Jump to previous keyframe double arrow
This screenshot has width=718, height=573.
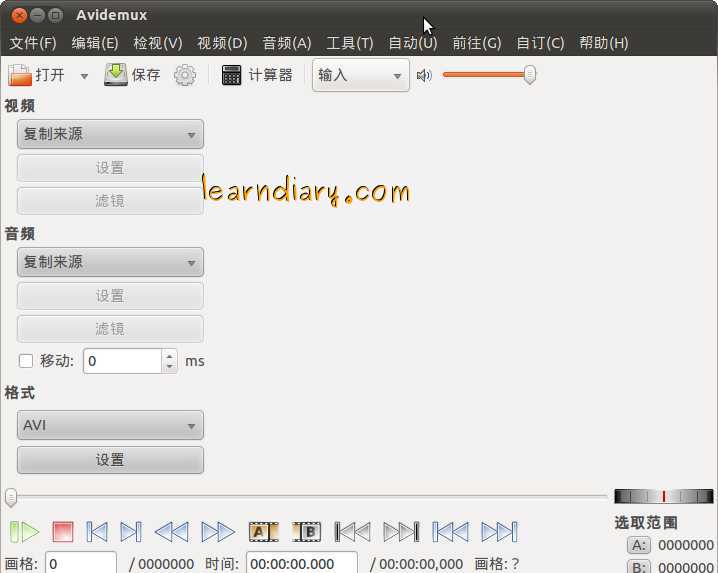coord(172,532)
